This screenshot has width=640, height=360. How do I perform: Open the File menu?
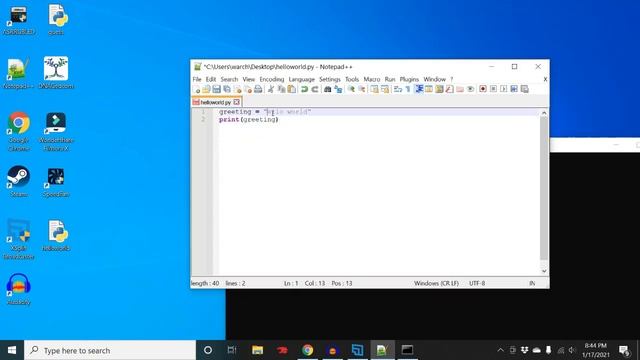pyautogui.click(x=197, y=79)
